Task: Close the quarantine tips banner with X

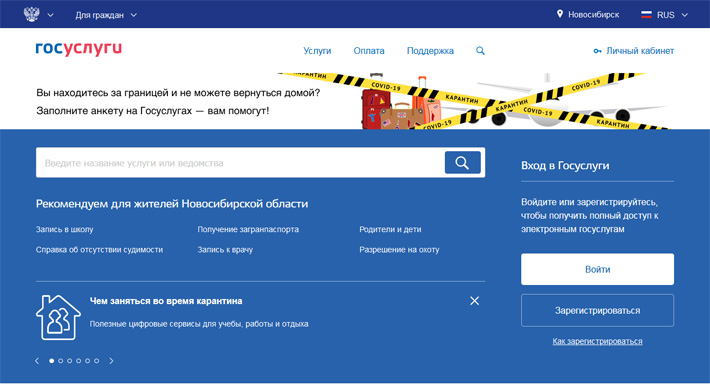Action: pyautogui.click(x=474, y=301)
